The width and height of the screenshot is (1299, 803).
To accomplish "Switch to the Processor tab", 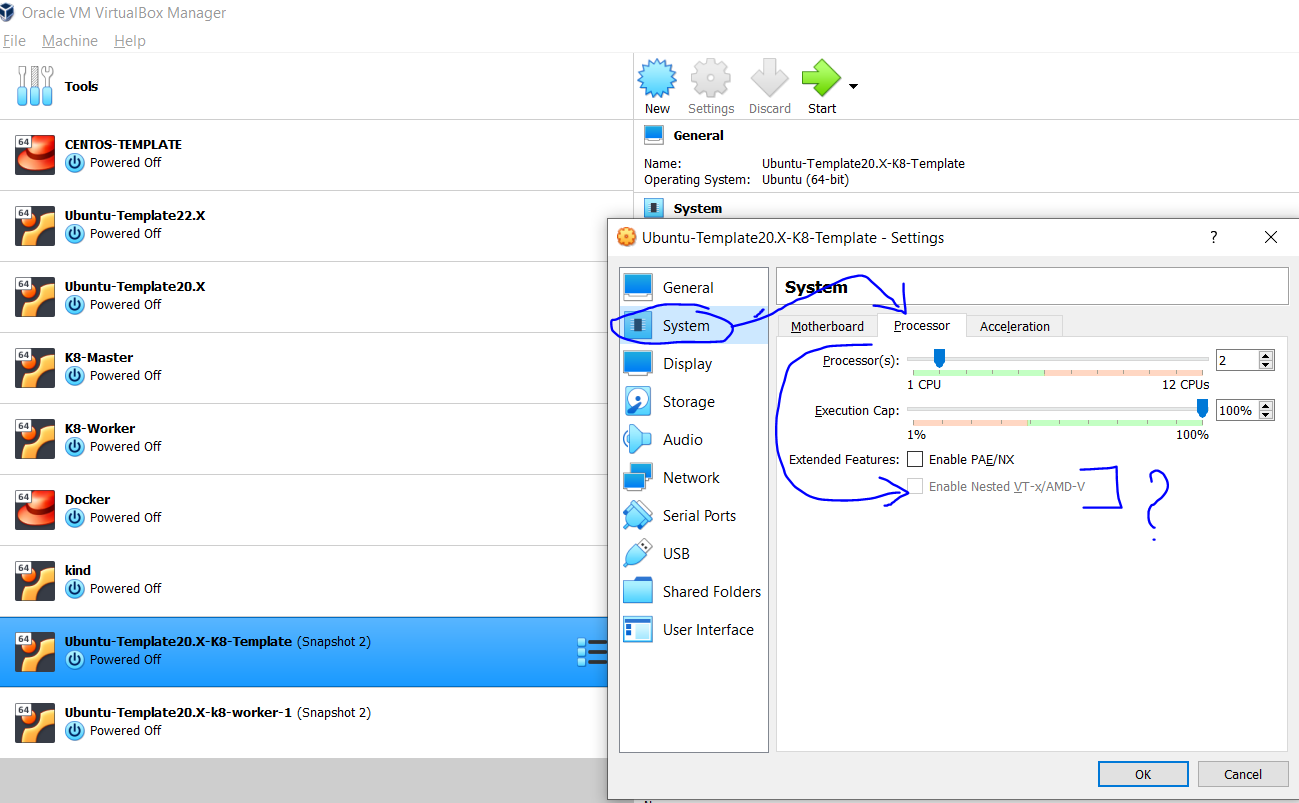I will (x=922, y=325).
